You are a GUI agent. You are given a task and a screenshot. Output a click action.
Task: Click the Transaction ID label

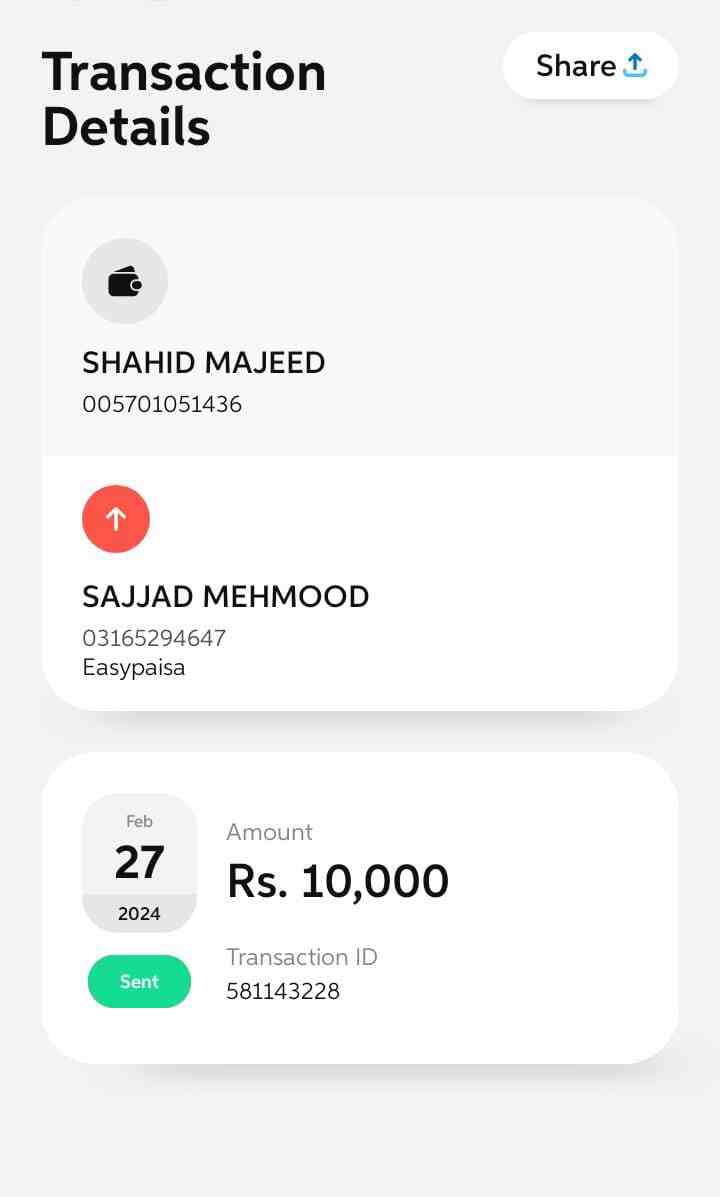click(302, 957)
